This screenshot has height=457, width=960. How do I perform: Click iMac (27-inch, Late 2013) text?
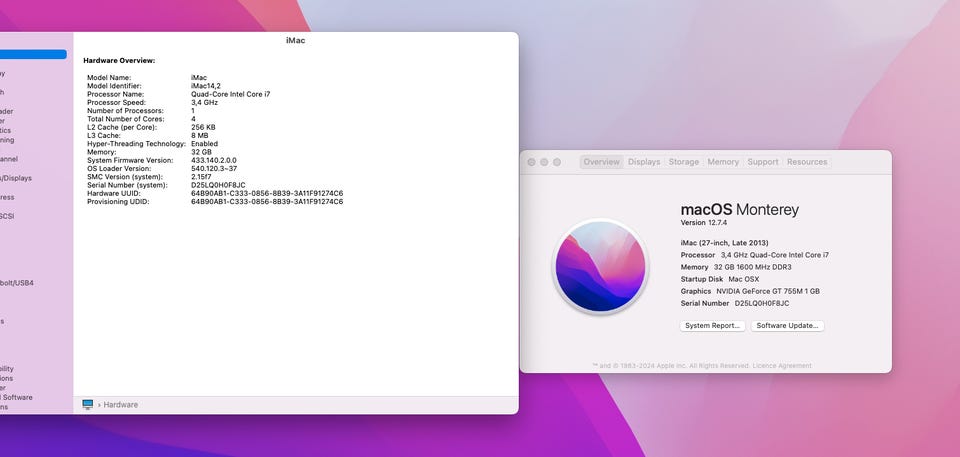click(724, 243)
